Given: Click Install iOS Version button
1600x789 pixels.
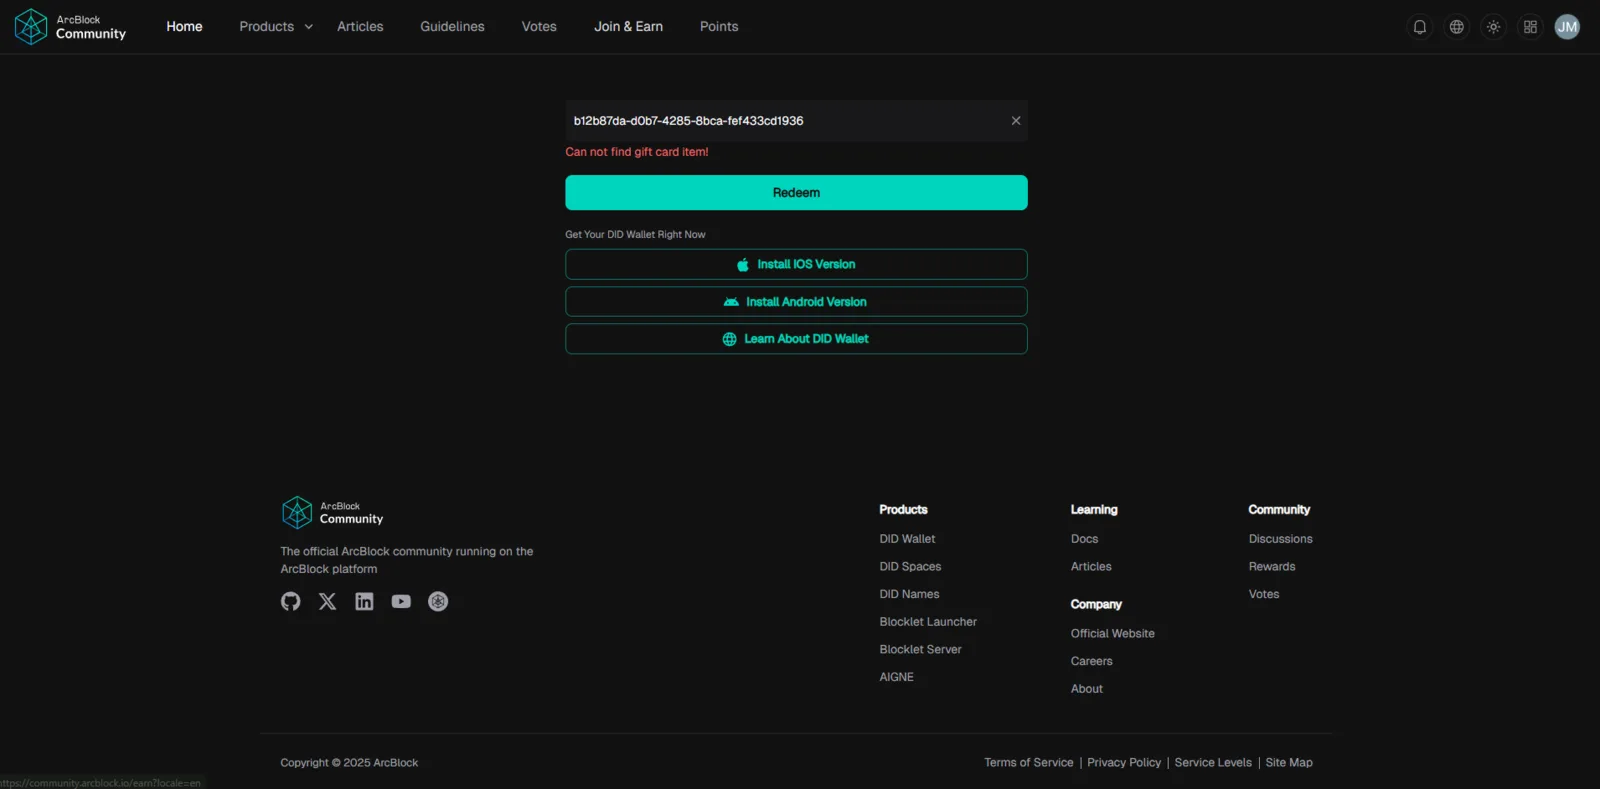Looking at the screenshot, I should [x=796, y=264].
